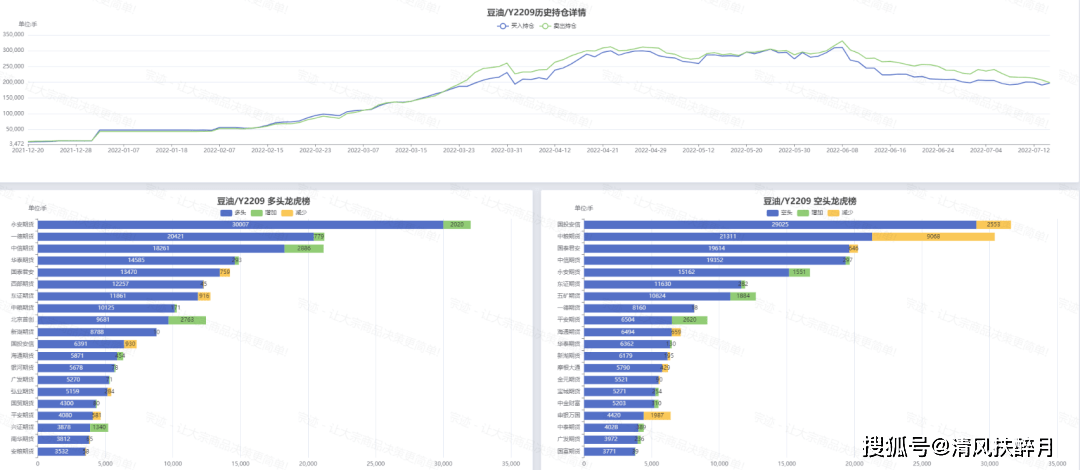Screen dimensions: 1080x470
Task: Click yellow 减少 legend icon in 空头龙虎榜
Action: pyautogui.click(x=835, y=212)
